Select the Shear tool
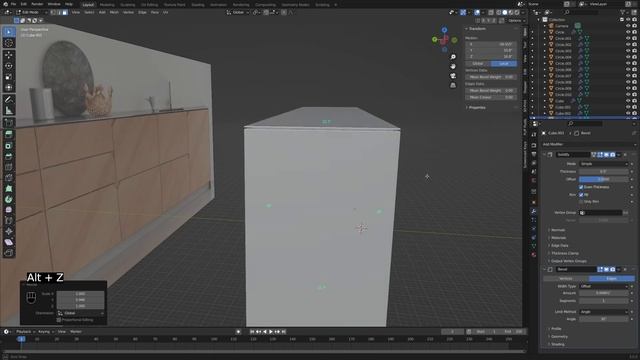Screen dimensions: 640x360 pos(9,242)
